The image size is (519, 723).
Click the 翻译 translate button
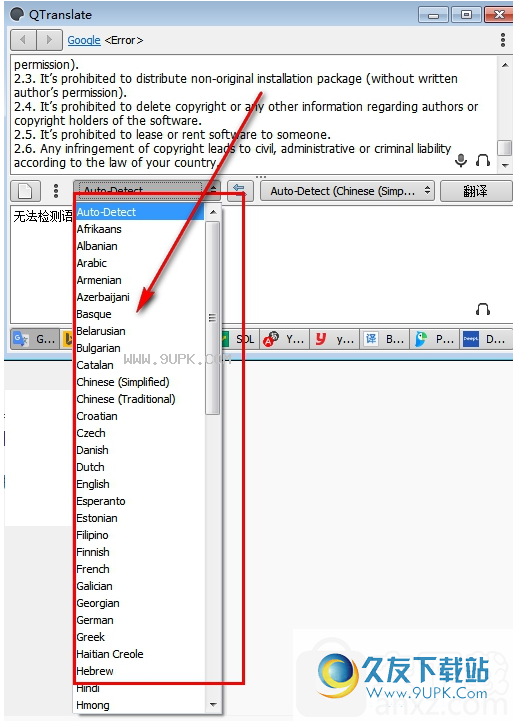pyautogui.click(x=476, y=191)
